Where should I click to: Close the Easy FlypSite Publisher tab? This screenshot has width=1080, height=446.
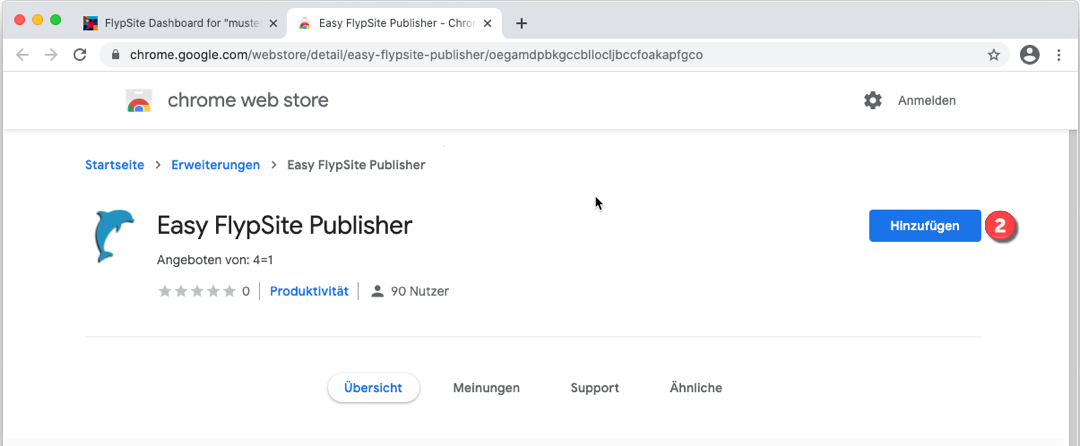coord(488,23)
